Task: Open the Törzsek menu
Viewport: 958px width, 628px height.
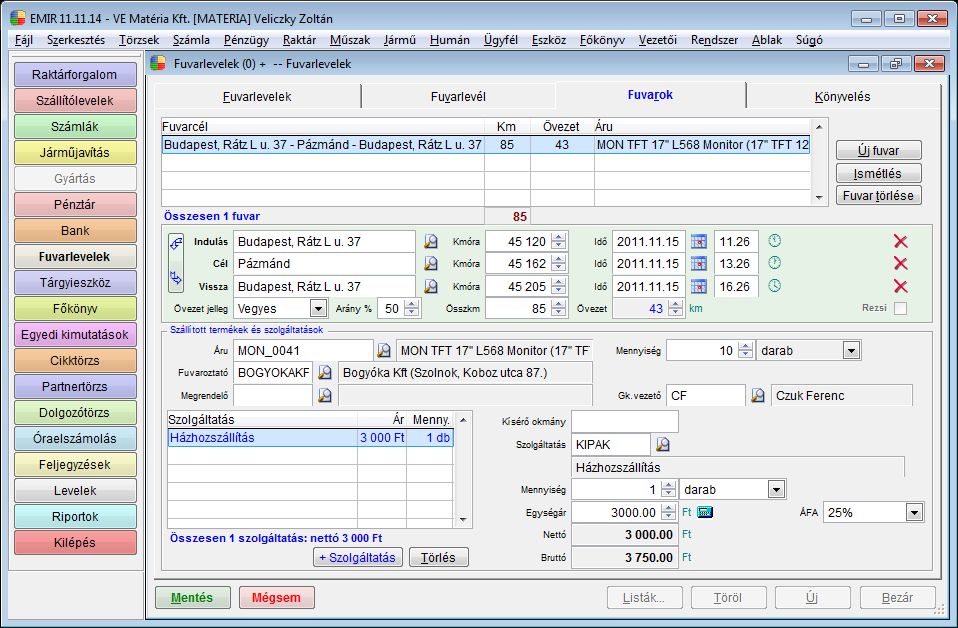Action: tap(139, 40)
